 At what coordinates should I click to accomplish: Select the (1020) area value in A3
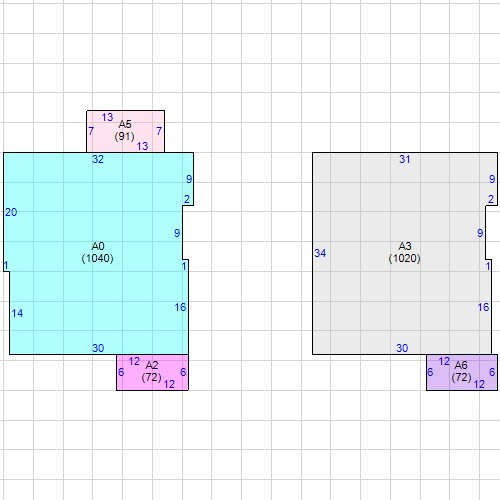tap(405, 258)
